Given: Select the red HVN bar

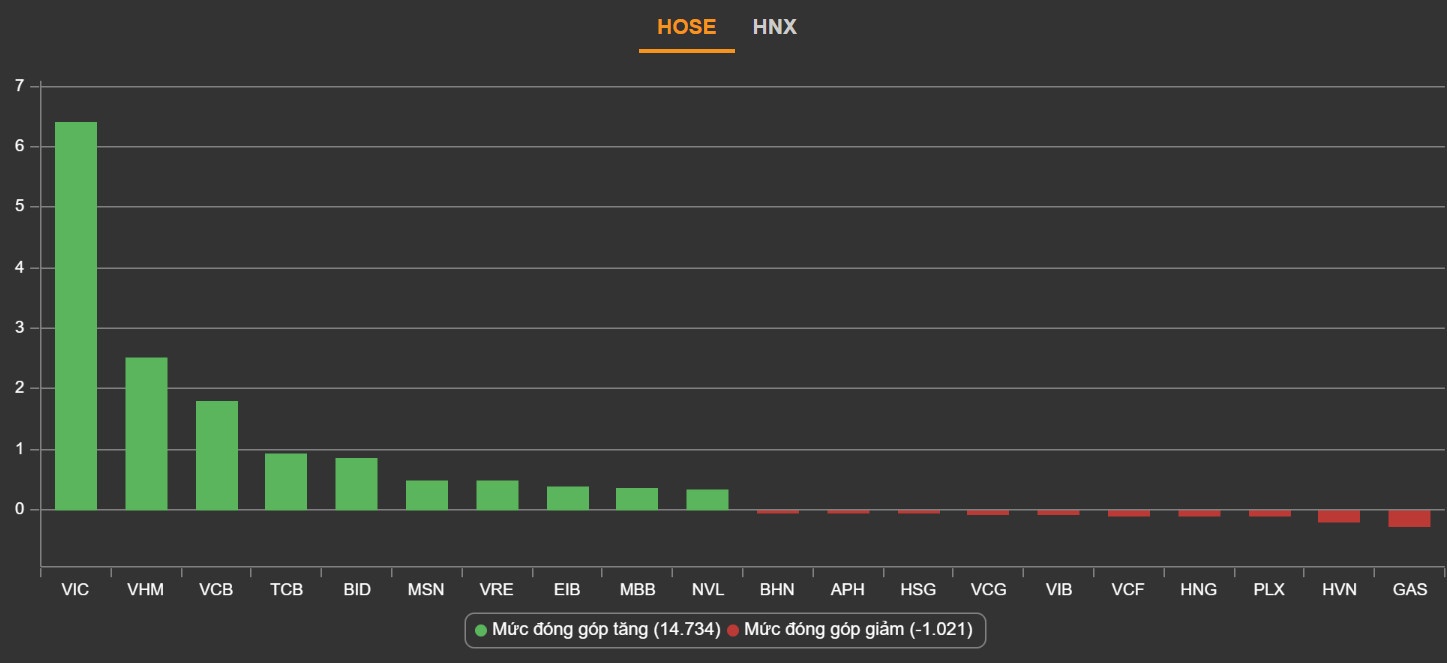Looking at the screenshot, I should click(x=1339, y=516).
